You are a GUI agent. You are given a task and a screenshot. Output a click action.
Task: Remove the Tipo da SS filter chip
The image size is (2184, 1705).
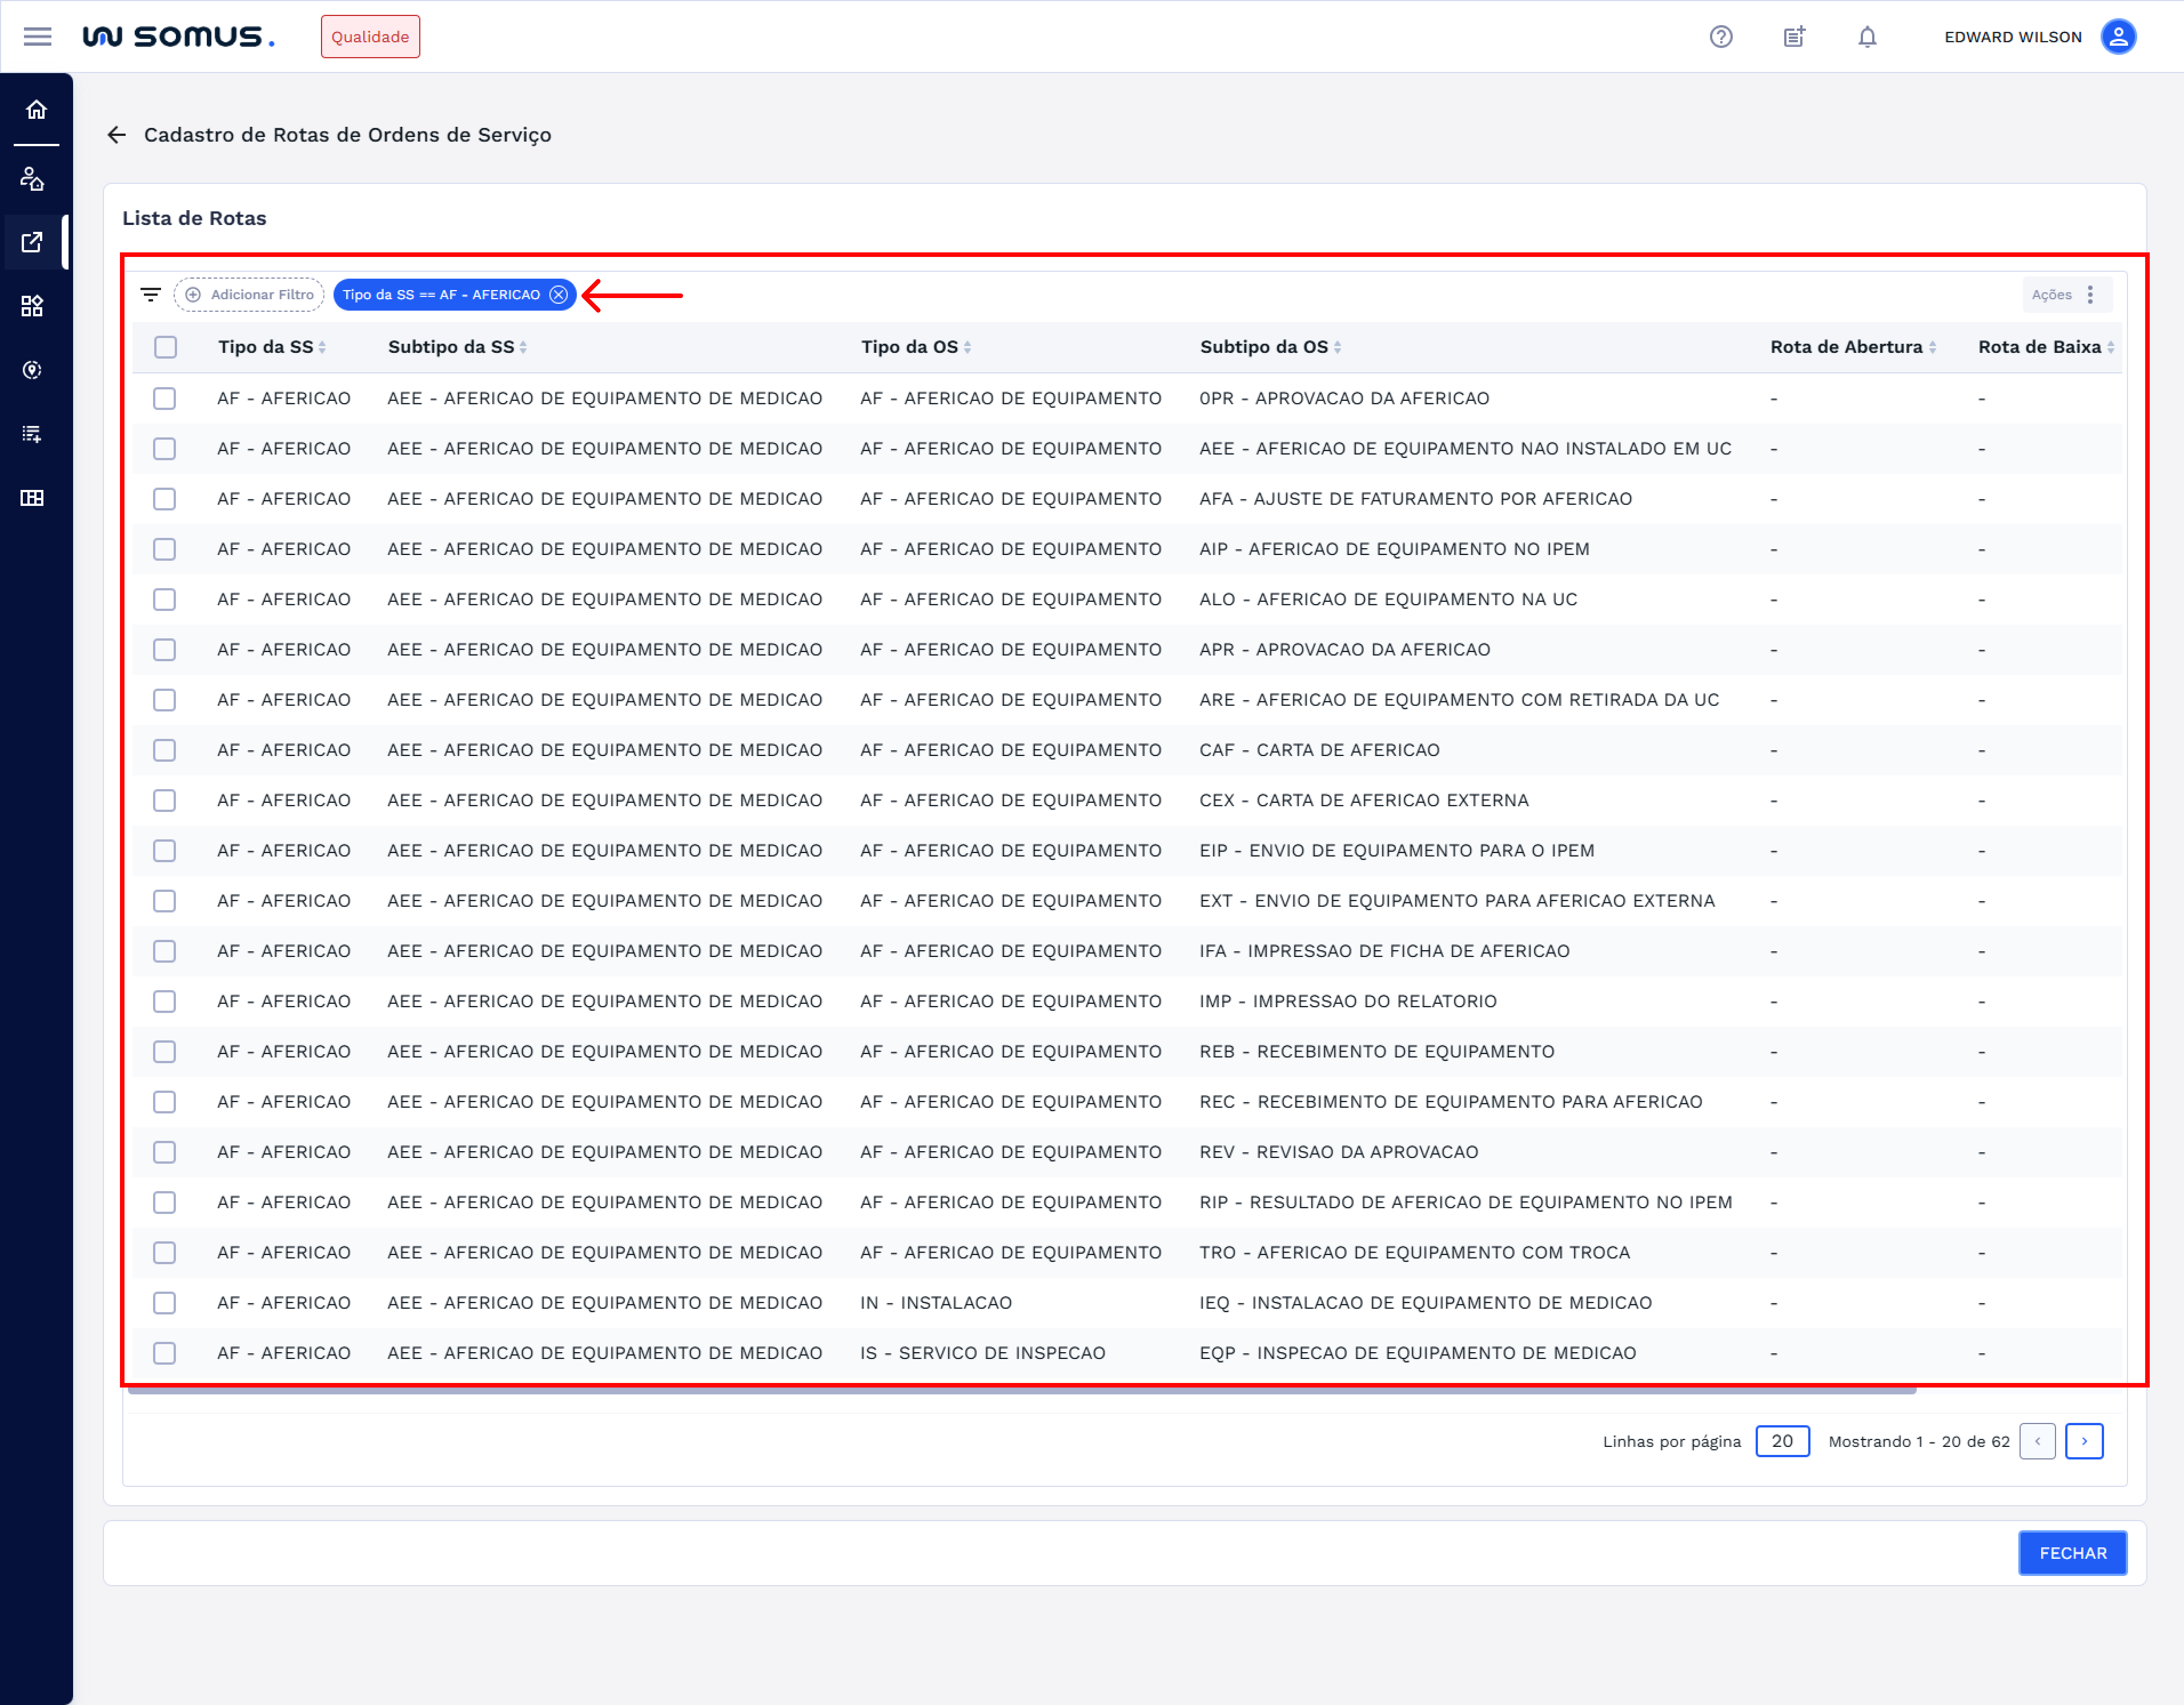point(559,295)
